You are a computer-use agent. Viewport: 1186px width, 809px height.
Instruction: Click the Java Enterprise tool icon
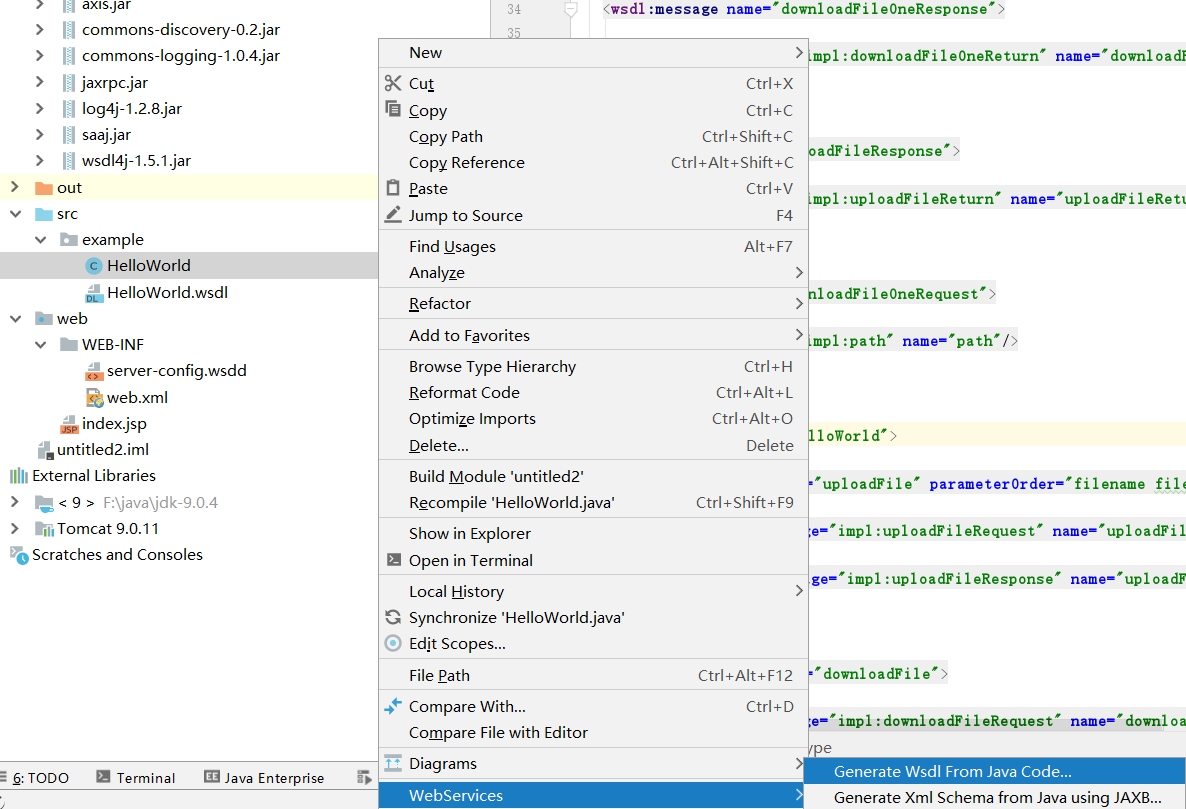213,776
